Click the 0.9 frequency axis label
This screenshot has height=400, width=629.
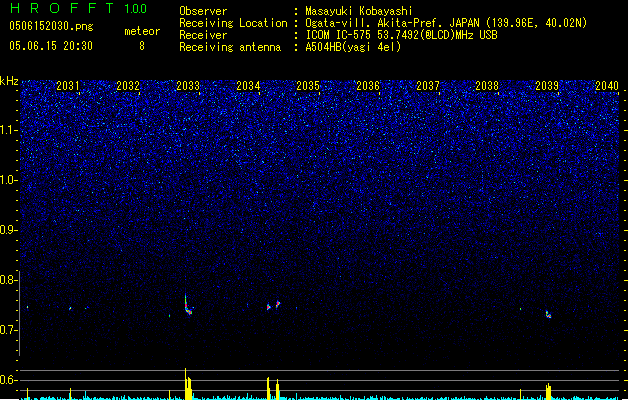(8, 230)
